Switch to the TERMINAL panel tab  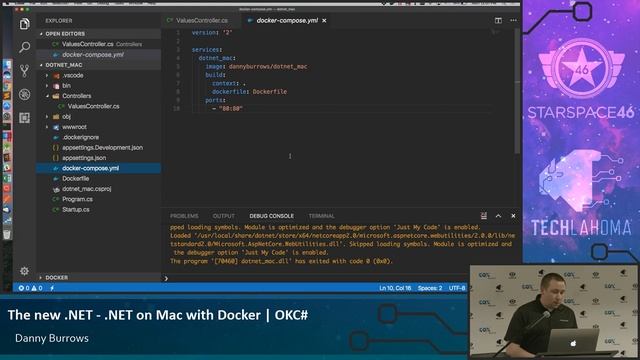[322, 216]
